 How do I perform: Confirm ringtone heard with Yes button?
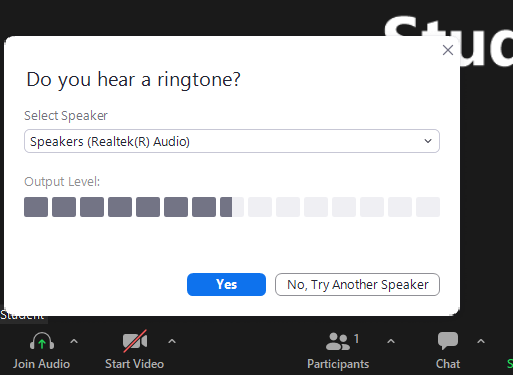click(226, 284)
